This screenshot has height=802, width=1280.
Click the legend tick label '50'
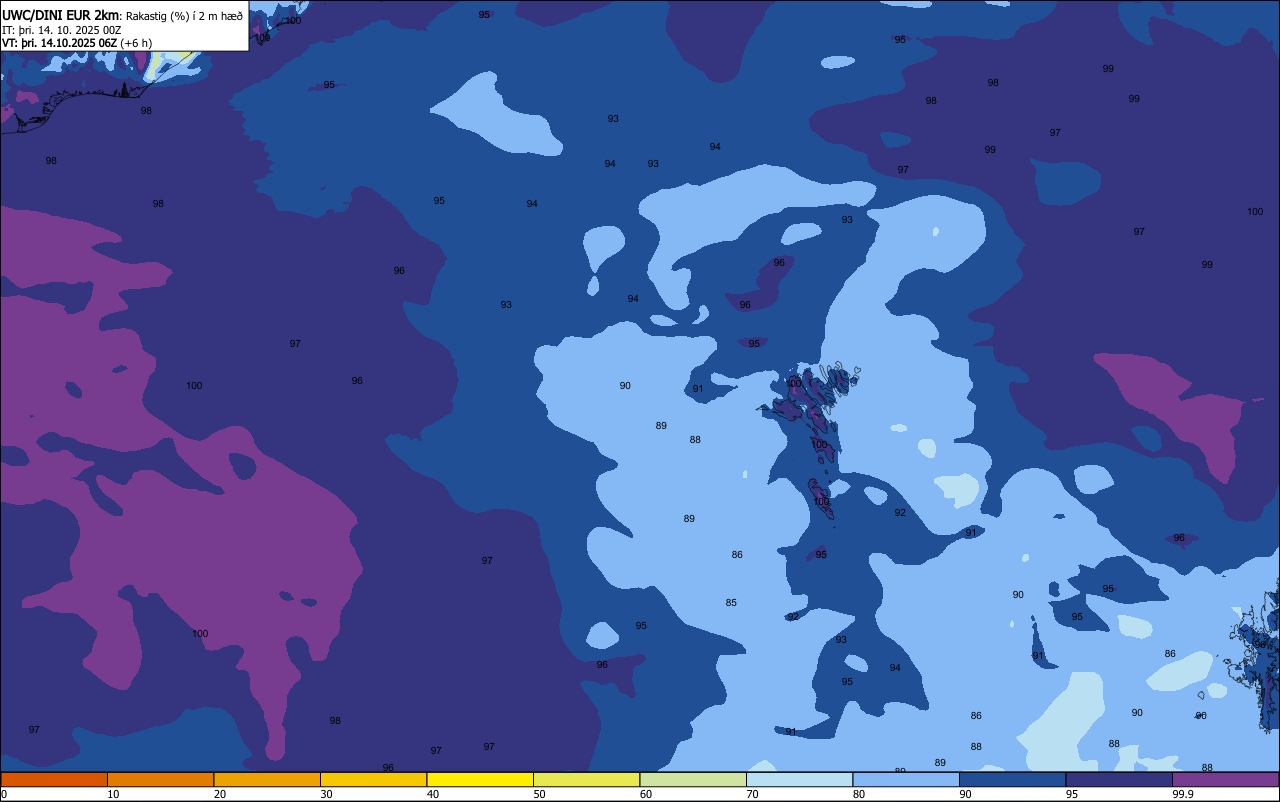(540, 794)
